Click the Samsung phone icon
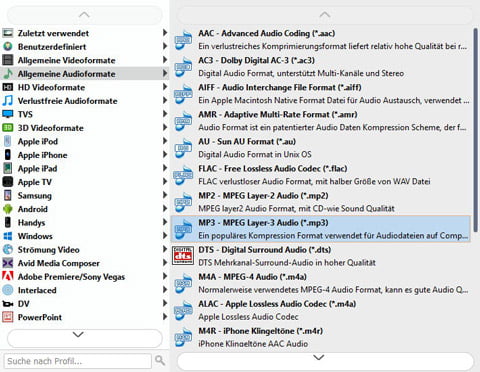This screenshot has height=372, width=480. [8, 195]
